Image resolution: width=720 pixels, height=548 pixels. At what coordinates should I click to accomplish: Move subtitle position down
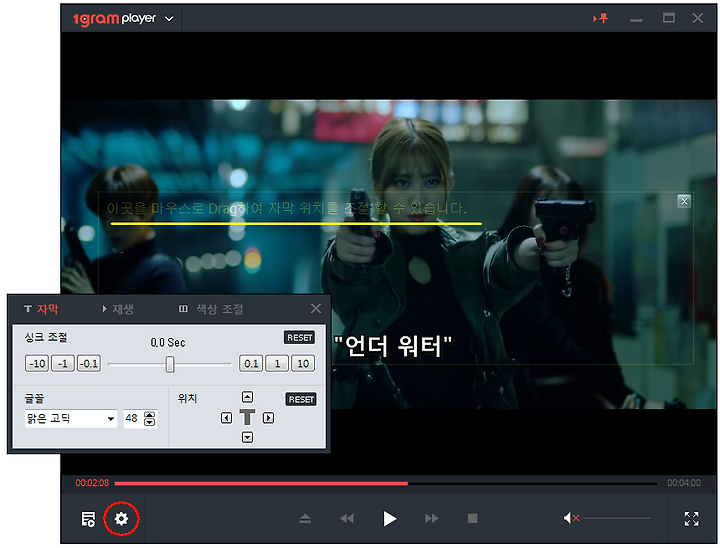pos(248,437)
